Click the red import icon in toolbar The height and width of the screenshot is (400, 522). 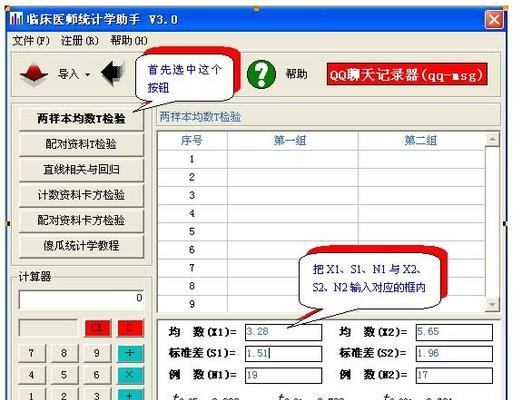point(34,74)
